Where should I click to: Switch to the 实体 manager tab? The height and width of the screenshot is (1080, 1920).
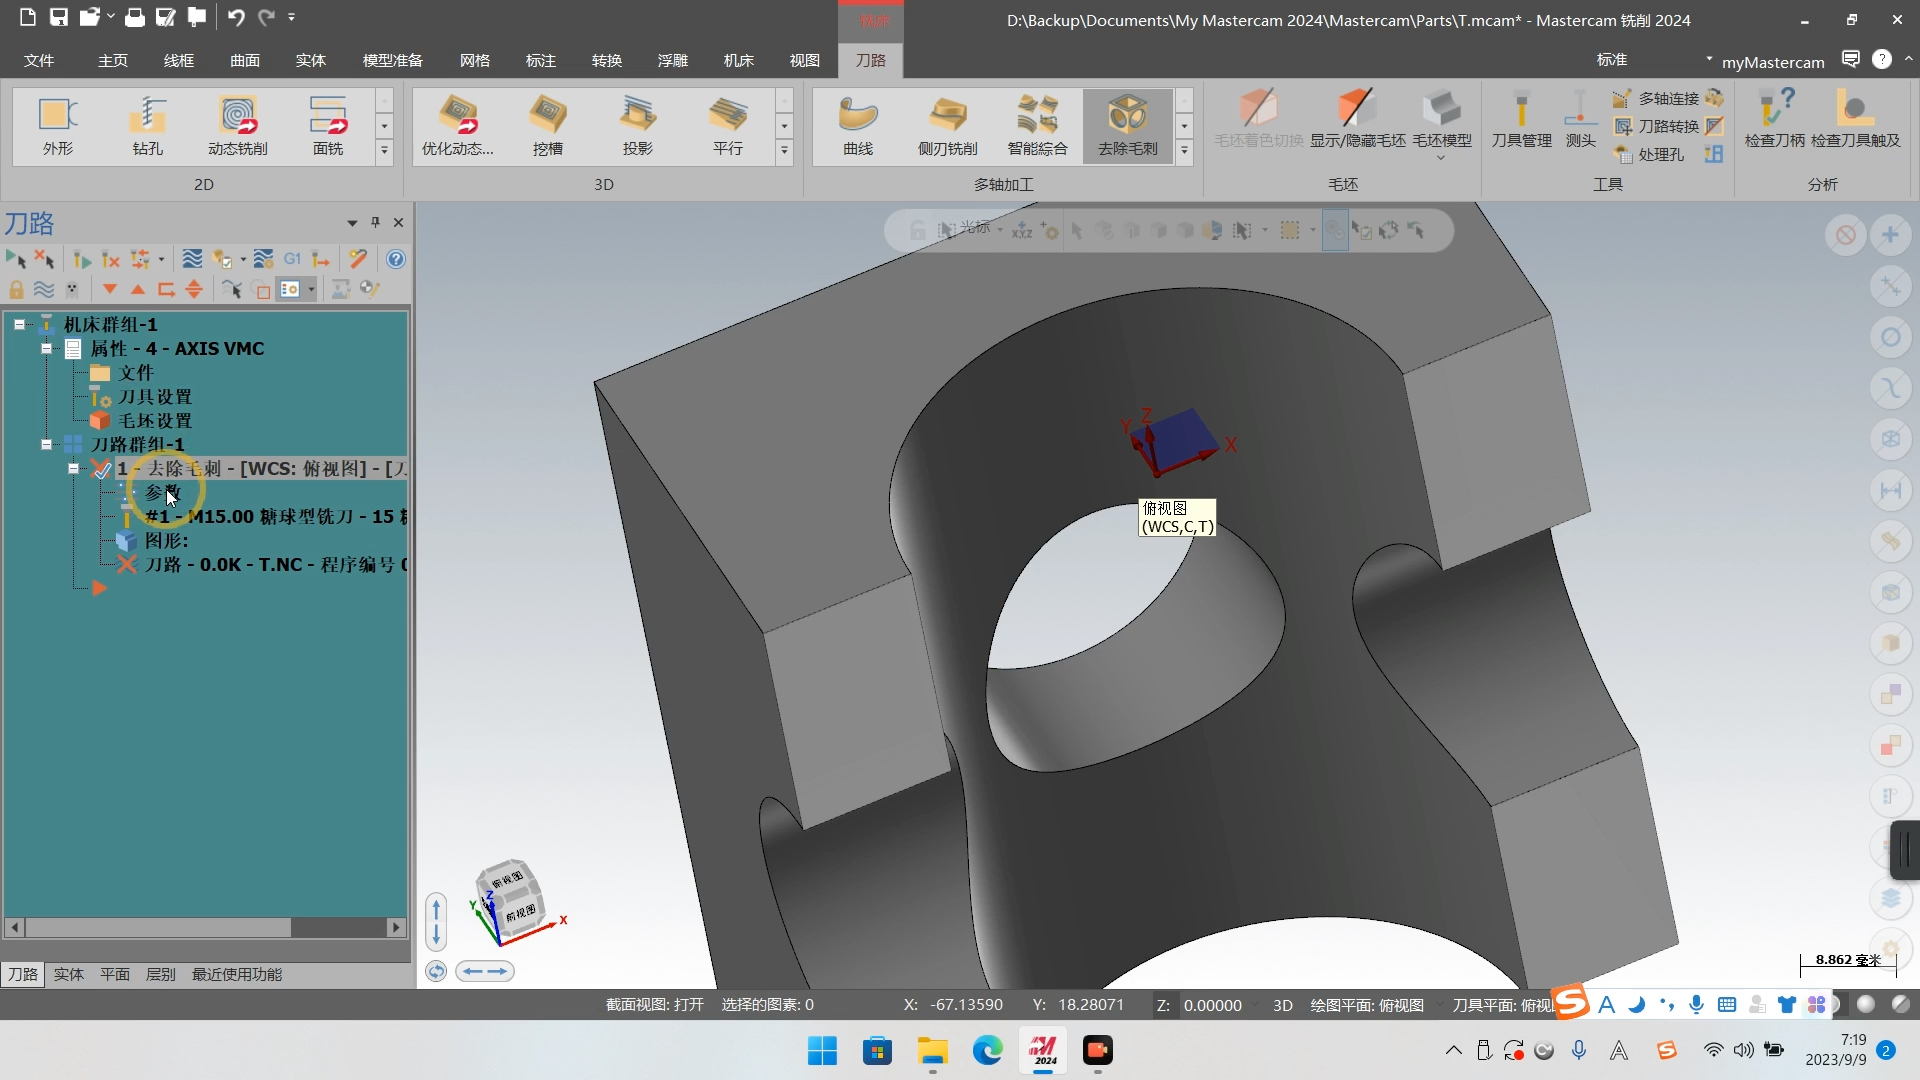(68, 974)
